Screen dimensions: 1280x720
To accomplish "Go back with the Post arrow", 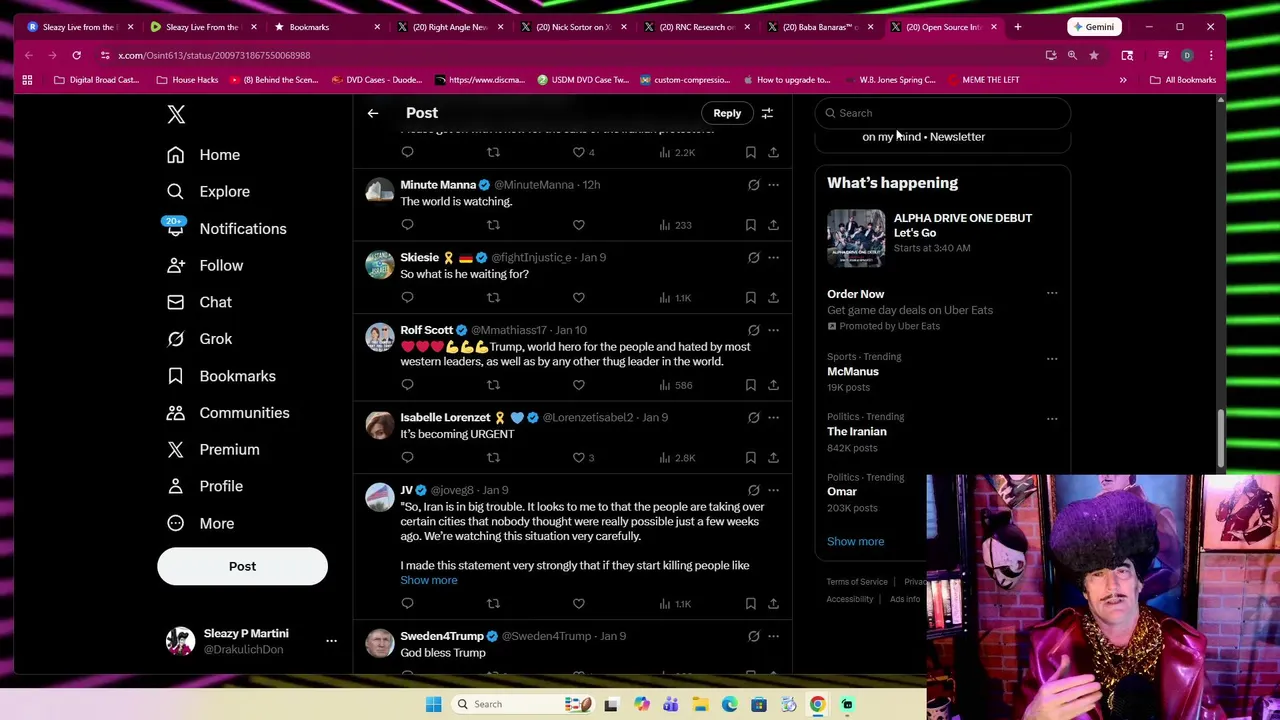I will click(372, 113).
